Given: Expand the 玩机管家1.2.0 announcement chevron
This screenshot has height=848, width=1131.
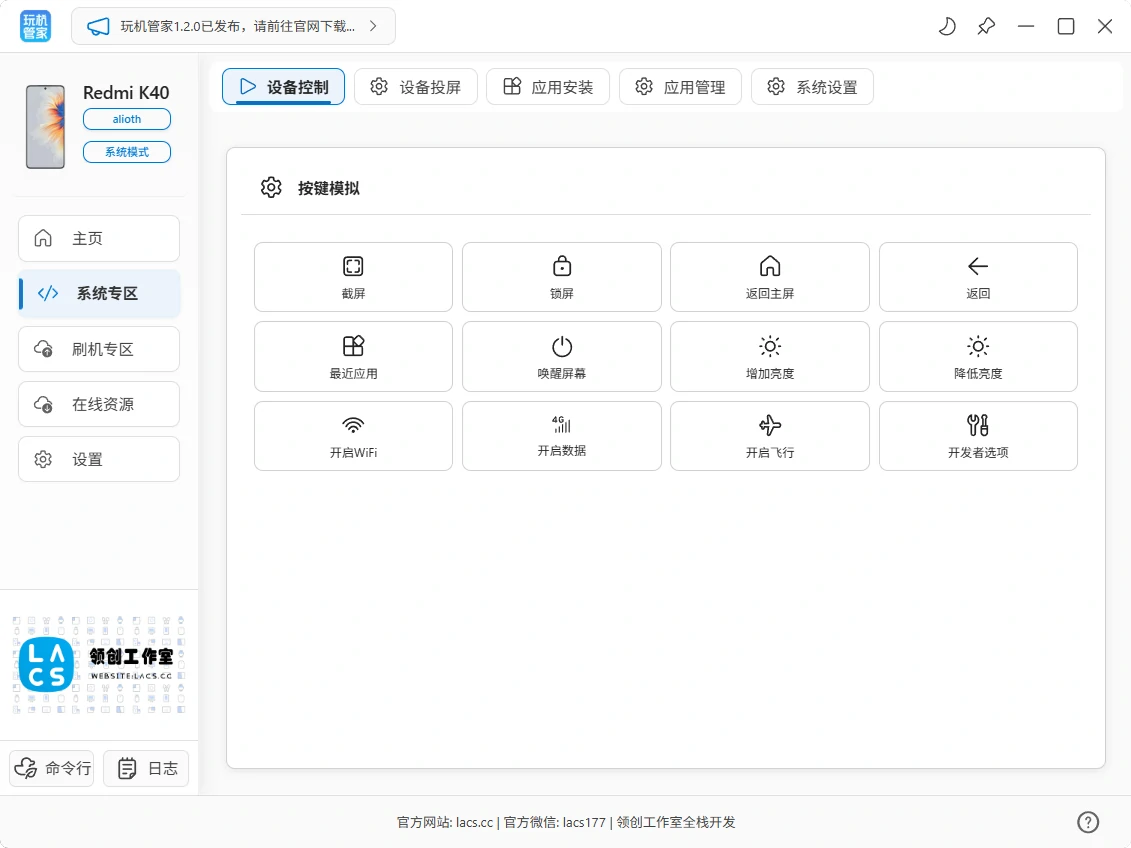Looking at the screenshot, I should tap(373, 27).
